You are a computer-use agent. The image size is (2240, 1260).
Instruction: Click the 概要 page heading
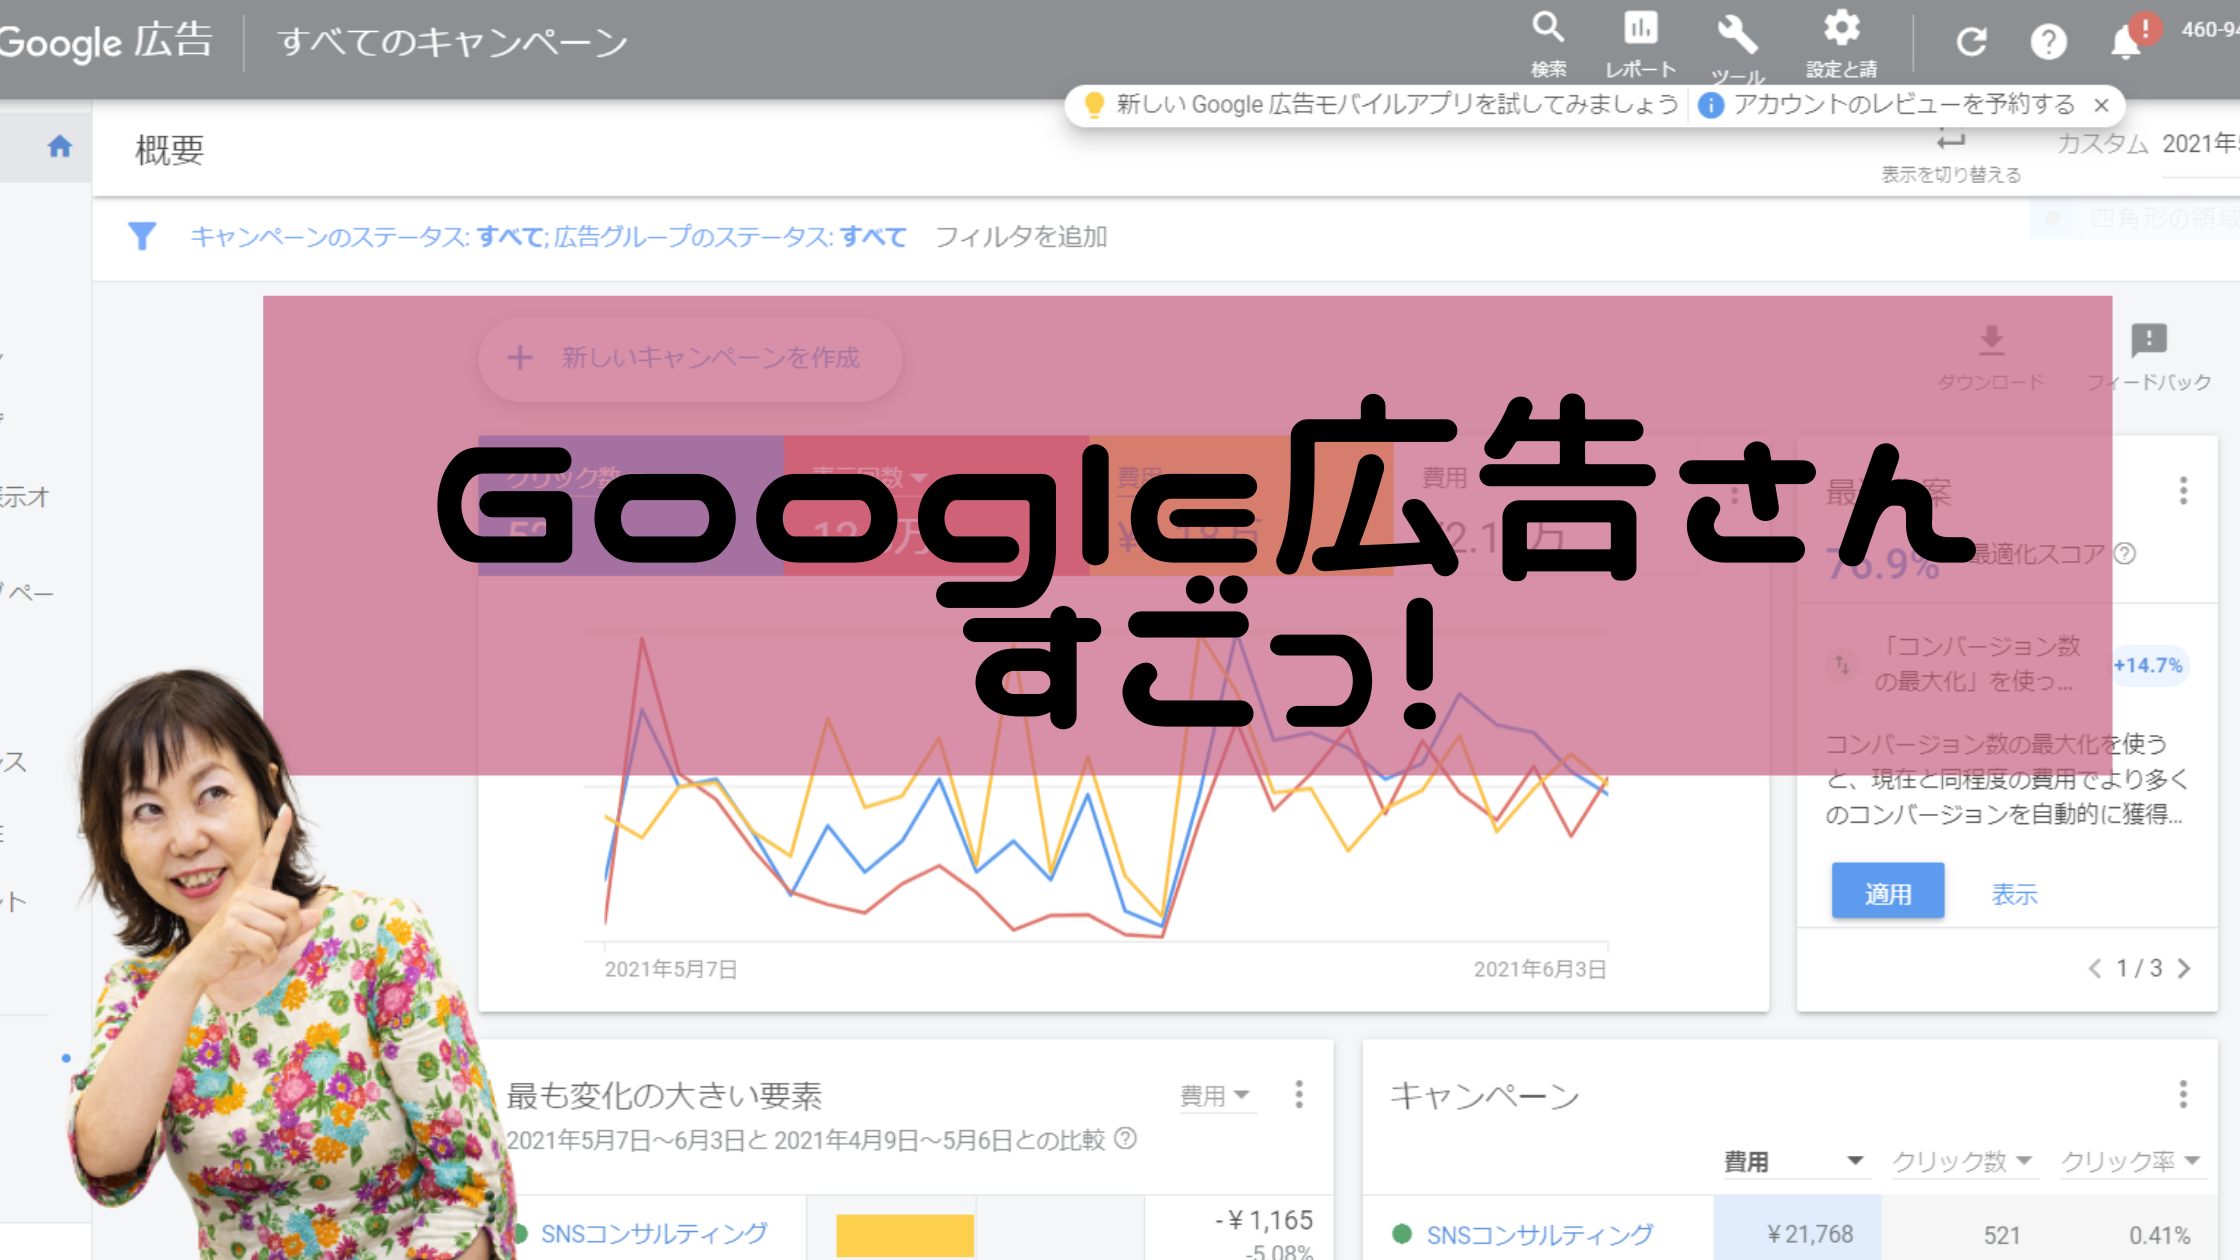click(x=169, y=150)
